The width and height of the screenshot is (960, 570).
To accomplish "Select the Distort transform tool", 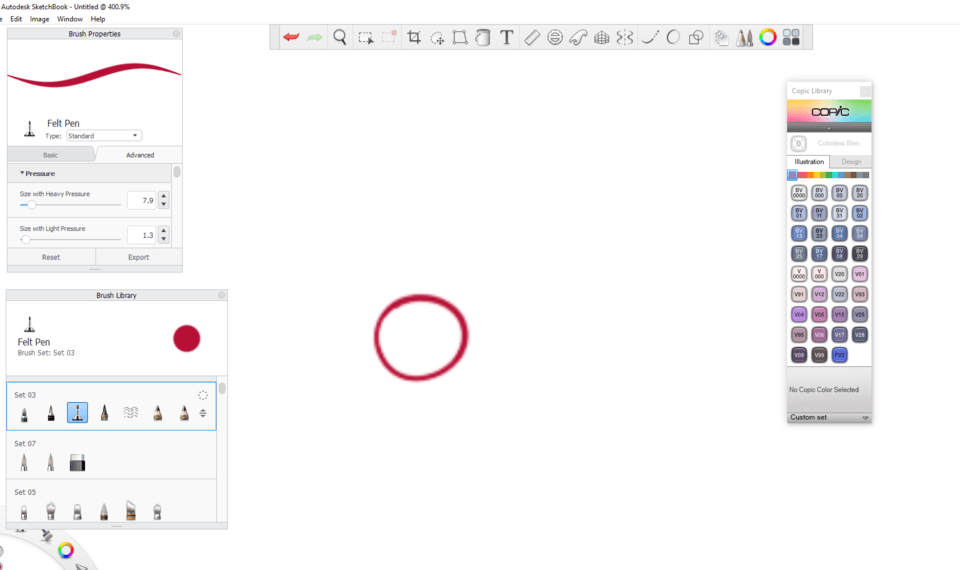I will [x=460, y=37].
